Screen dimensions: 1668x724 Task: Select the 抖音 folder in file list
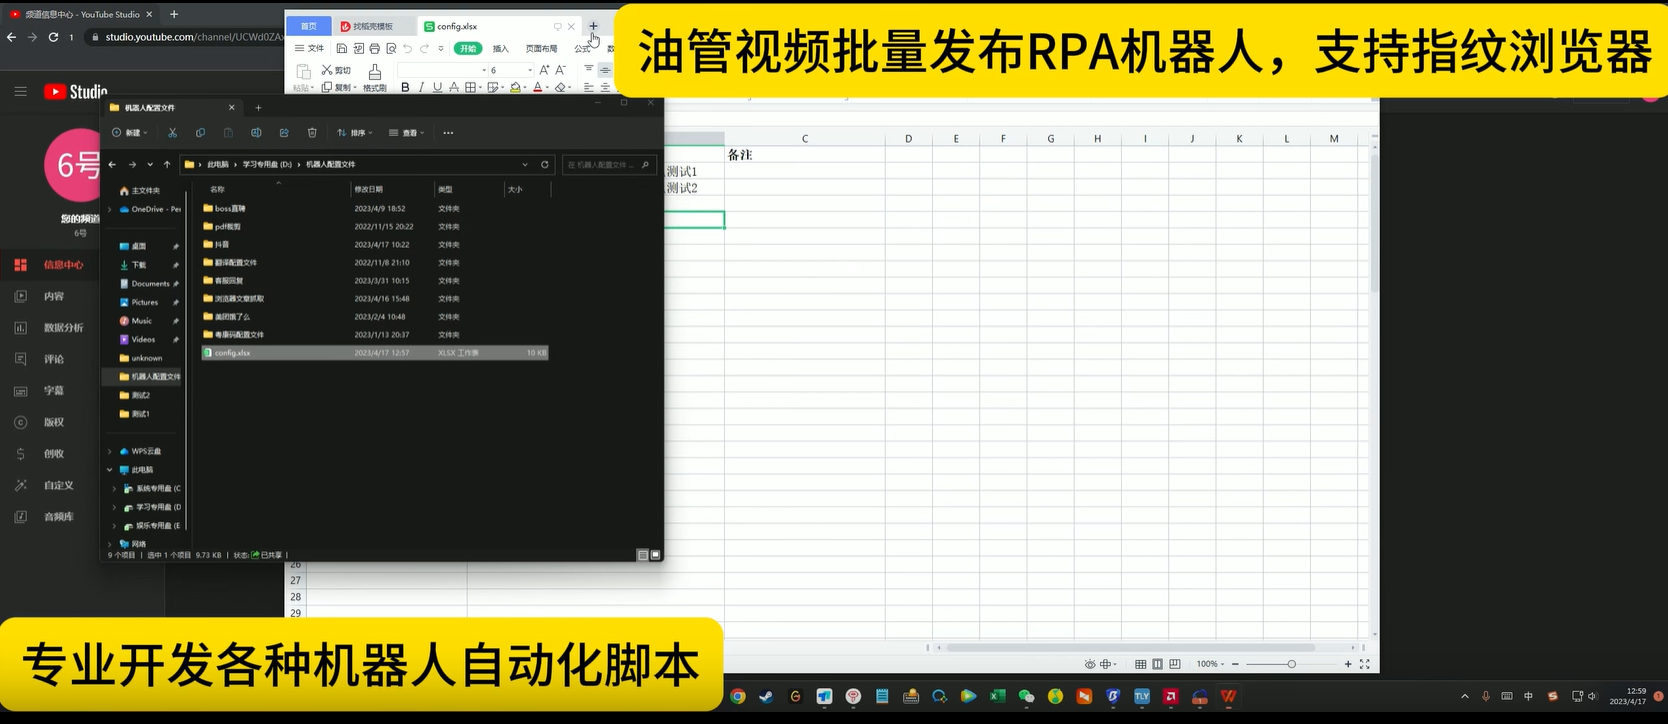(222, 245)
